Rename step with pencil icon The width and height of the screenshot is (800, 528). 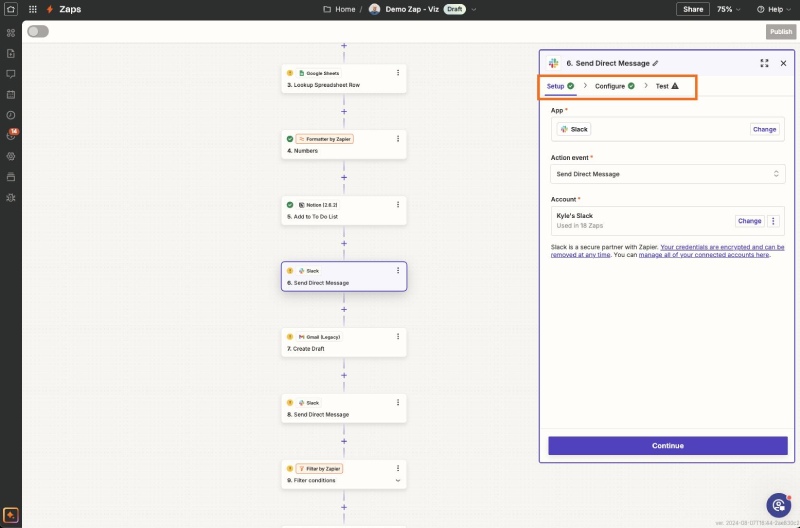(656, 63)
